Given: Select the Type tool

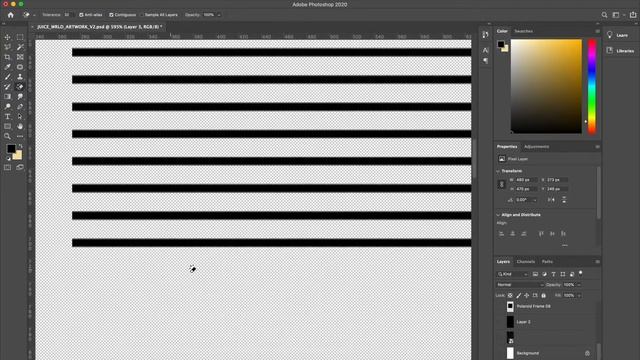Looking at the screenshot, I should pyautogui.click(x=7, y=116).
